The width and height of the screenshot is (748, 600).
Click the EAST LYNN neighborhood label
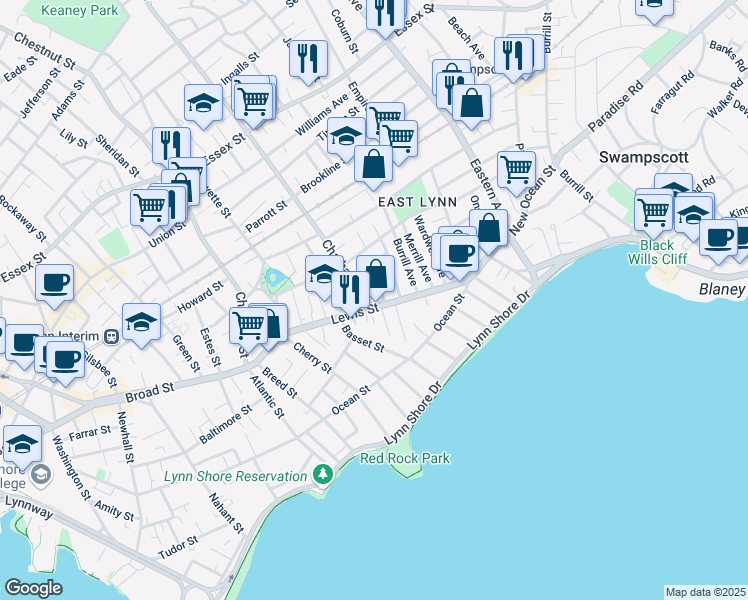point(417,202)
